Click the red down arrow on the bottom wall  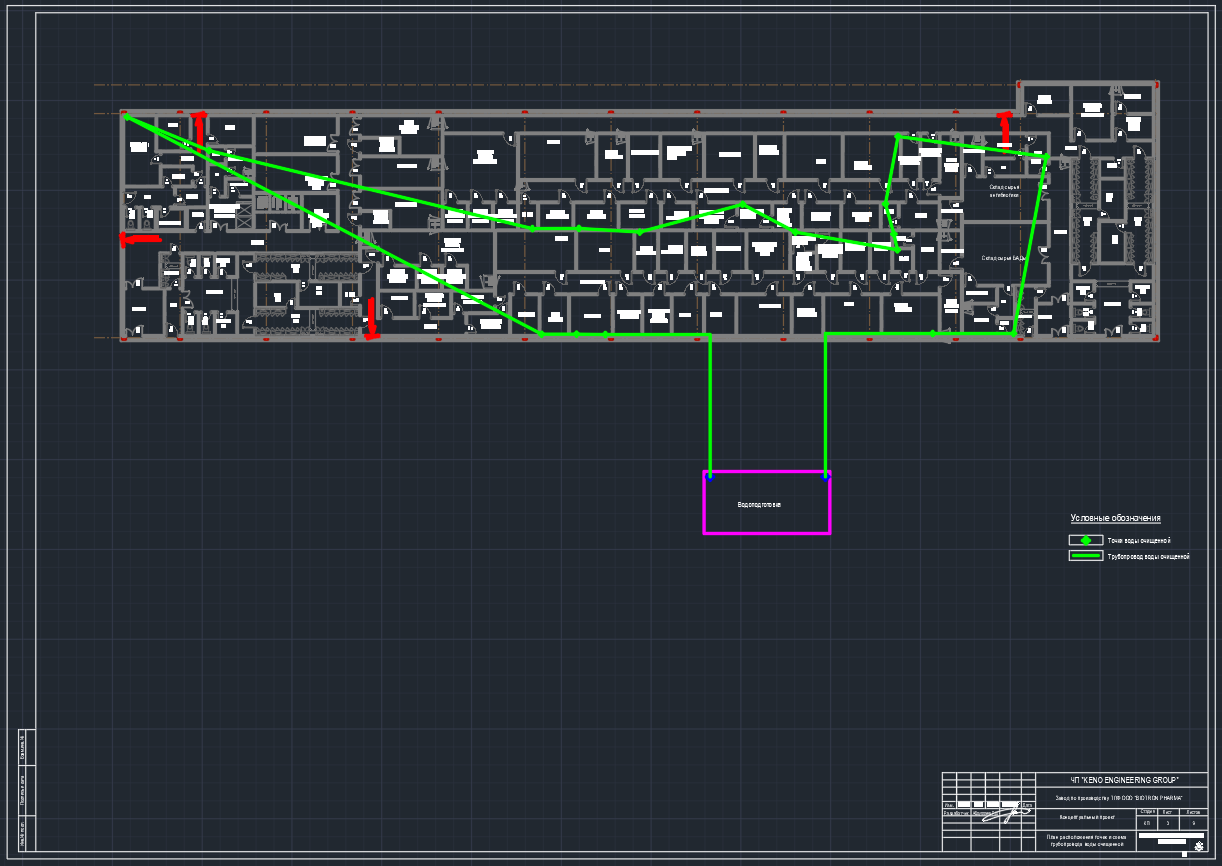click(x=371, y=318)
